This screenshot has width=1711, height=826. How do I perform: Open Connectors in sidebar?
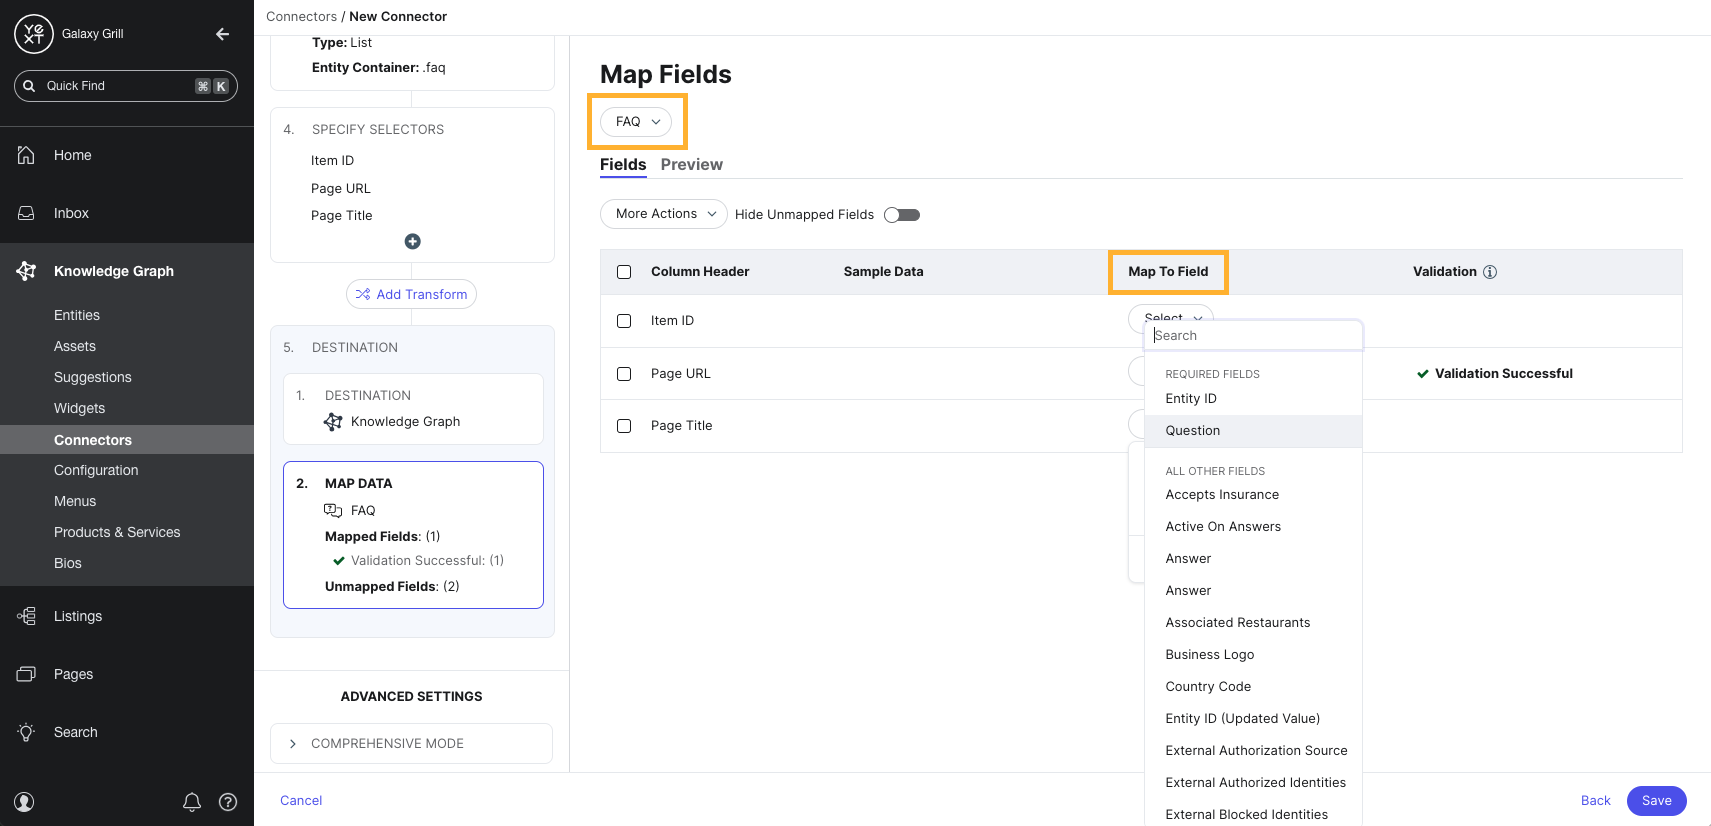click(127, 440)
